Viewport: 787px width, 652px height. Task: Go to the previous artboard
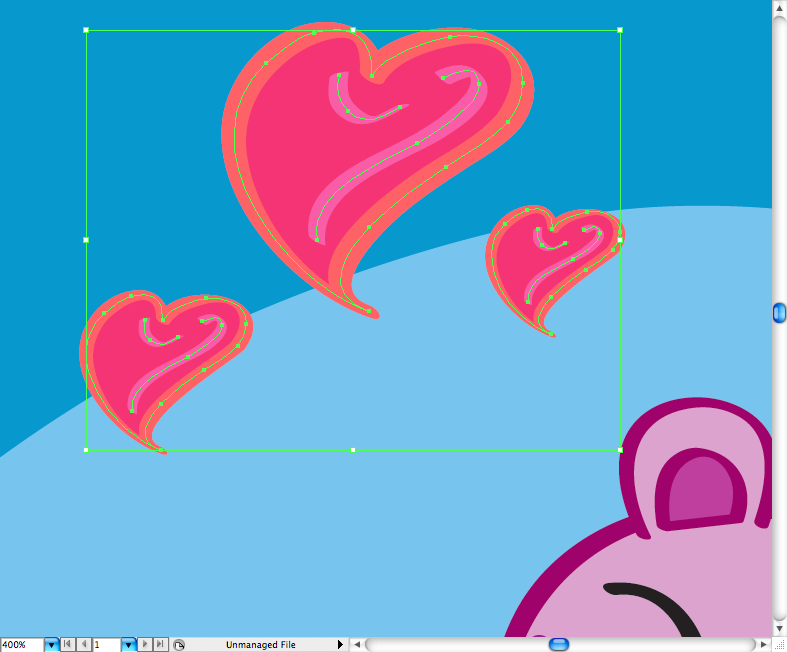tap(84, 645)
